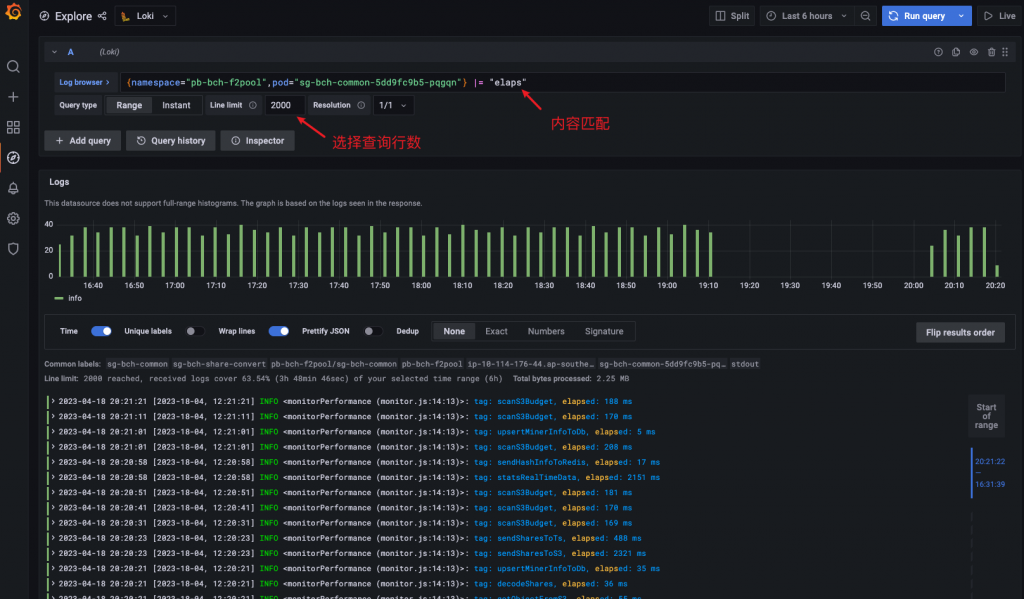Image resolution: width=1024 pixels, height=599 pixels.
Task: Open the Last 6 hours time picker
Action: click(x=807, y=16)
